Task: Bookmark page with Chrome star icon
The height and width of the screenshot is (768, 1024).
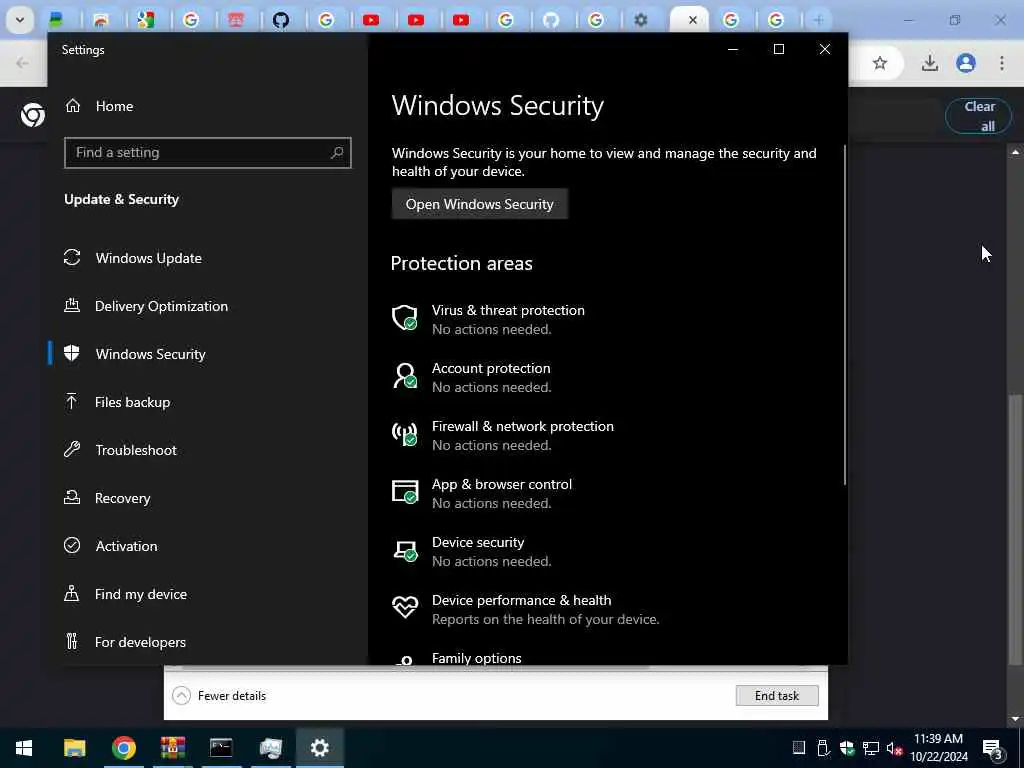Action: 880,63
